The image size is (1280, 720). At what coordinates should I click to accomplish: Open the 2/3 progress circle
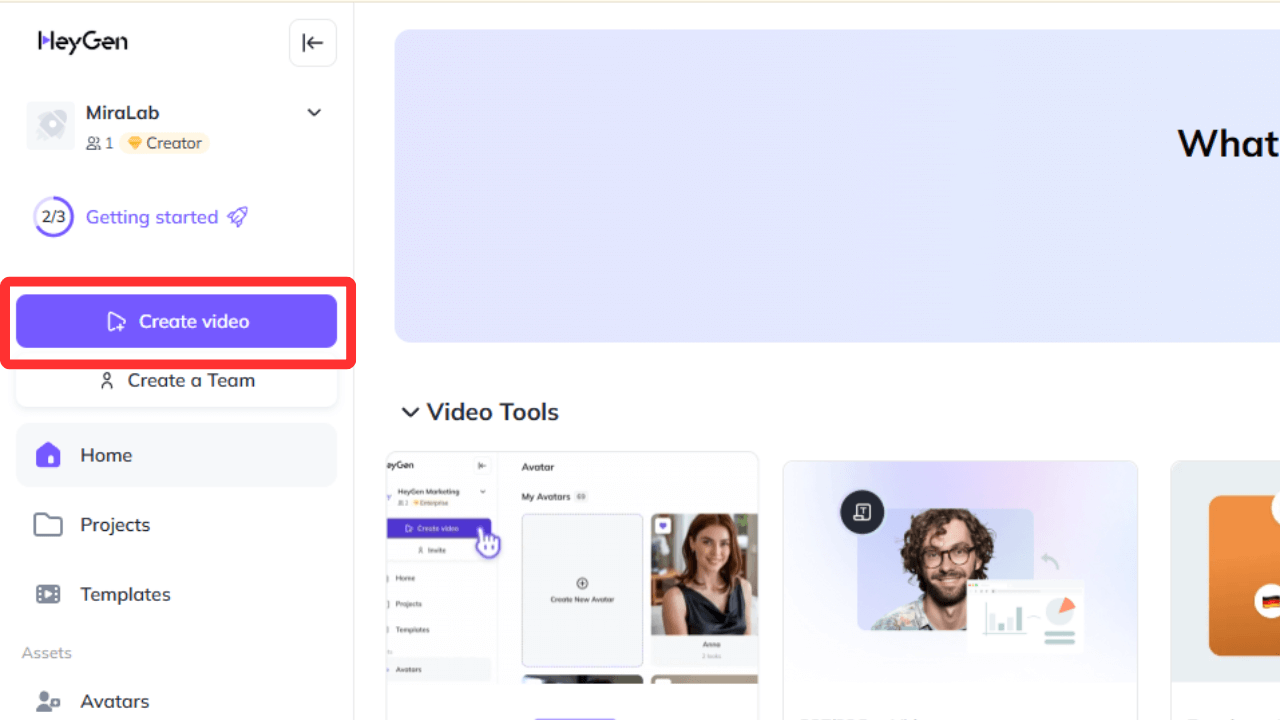[53, 217]
